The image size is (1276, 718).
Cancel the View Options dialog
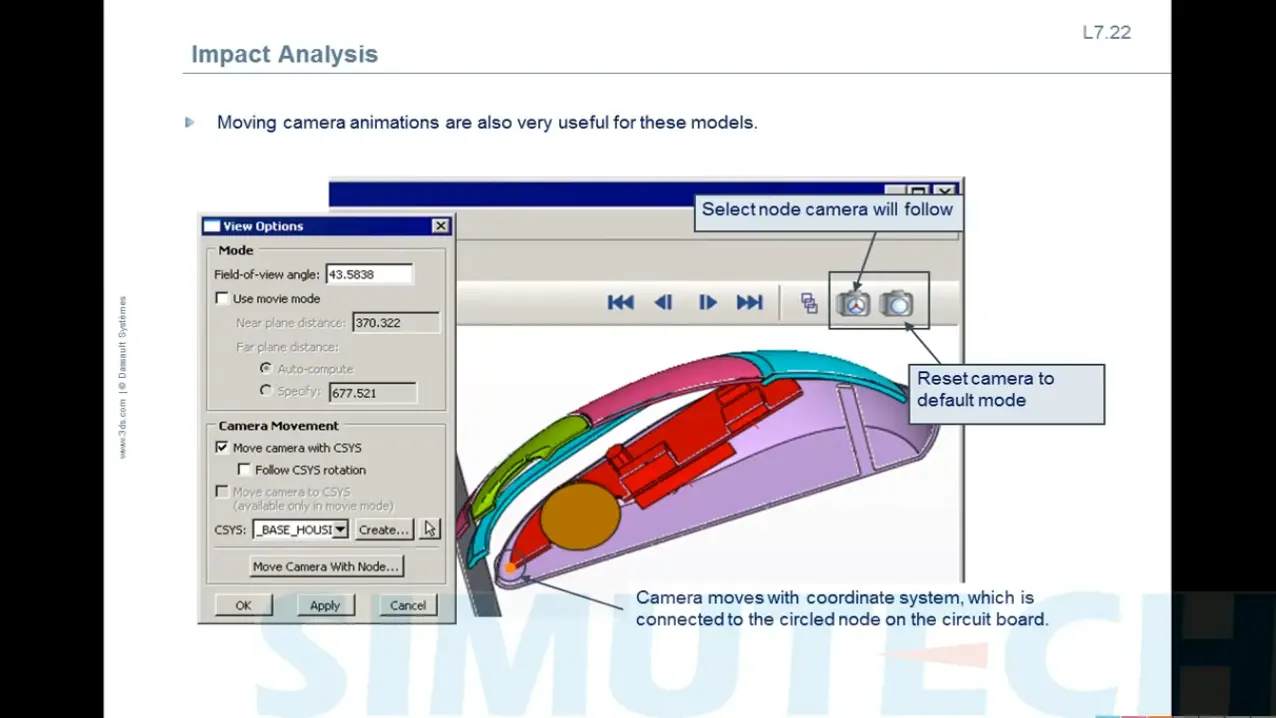(408, 605)
